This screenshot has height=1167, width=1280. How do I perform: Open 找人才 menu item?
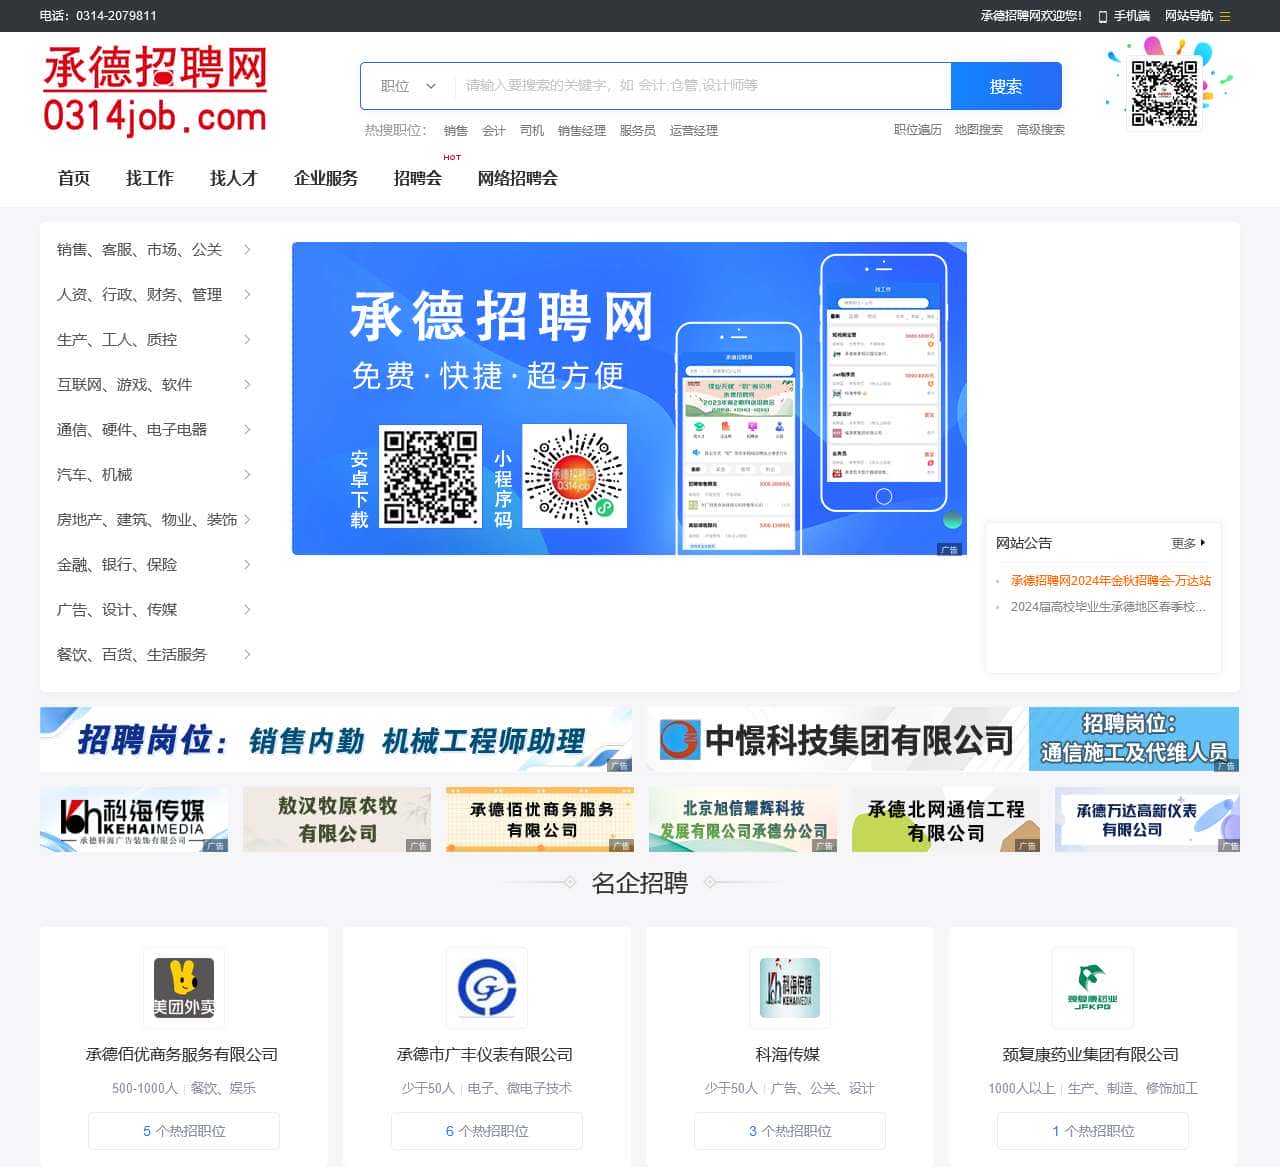234,178
